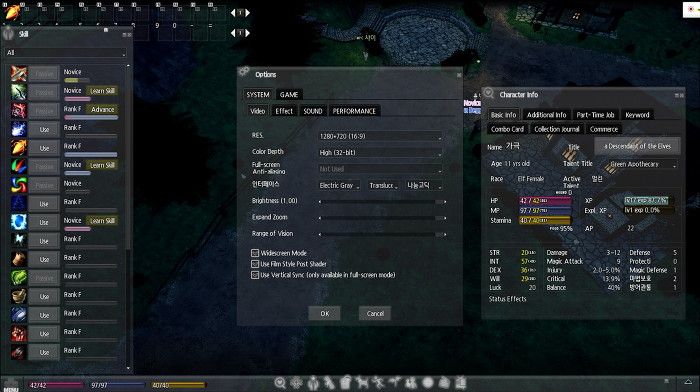Select the multicolor pinwheel skill icon
Viewport: 700px width, 392px height.
[x=19, y=184]
